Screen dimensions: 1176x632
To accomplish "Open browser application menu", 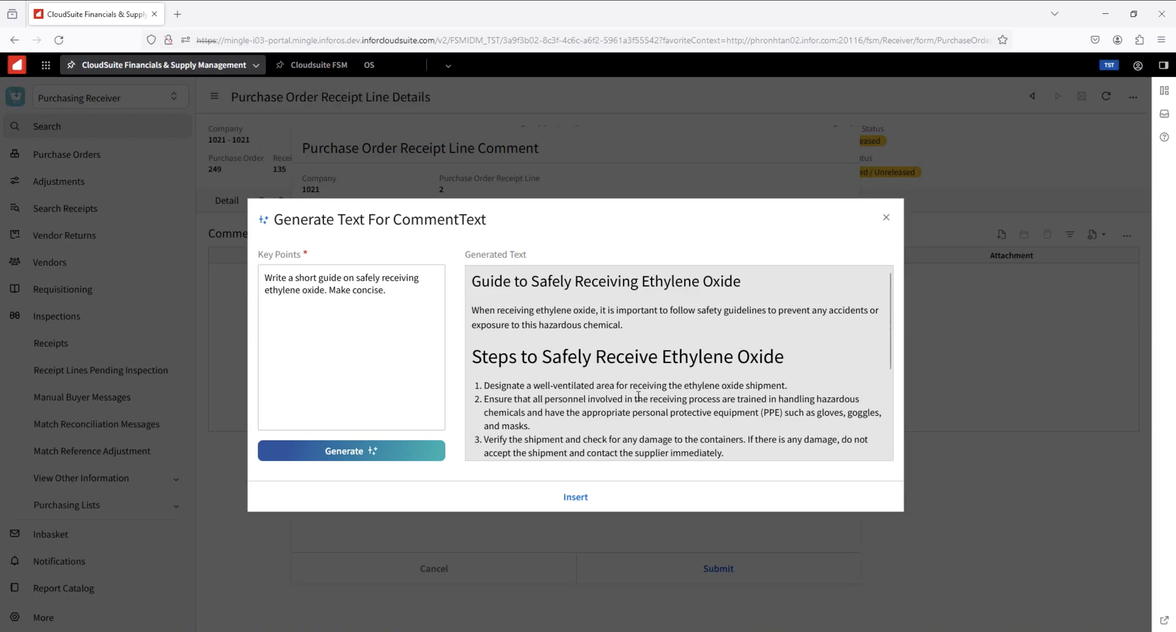I will [1161, 40].
